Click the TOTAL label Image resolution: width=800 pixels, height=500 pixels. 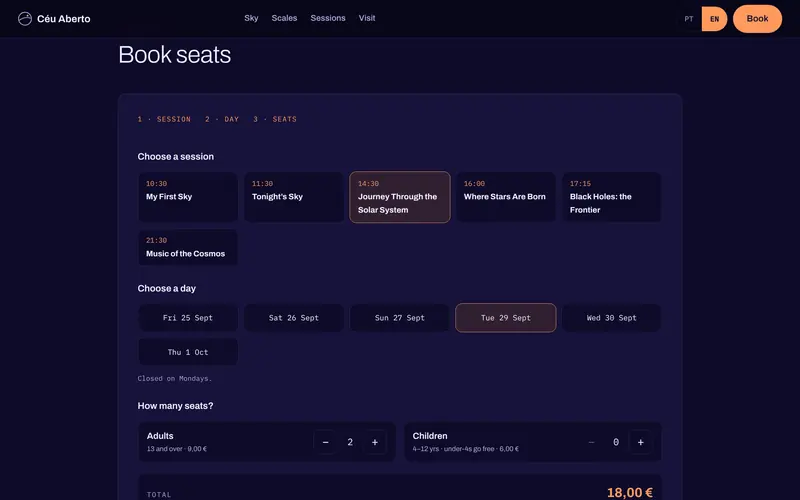tap(159, 494)
